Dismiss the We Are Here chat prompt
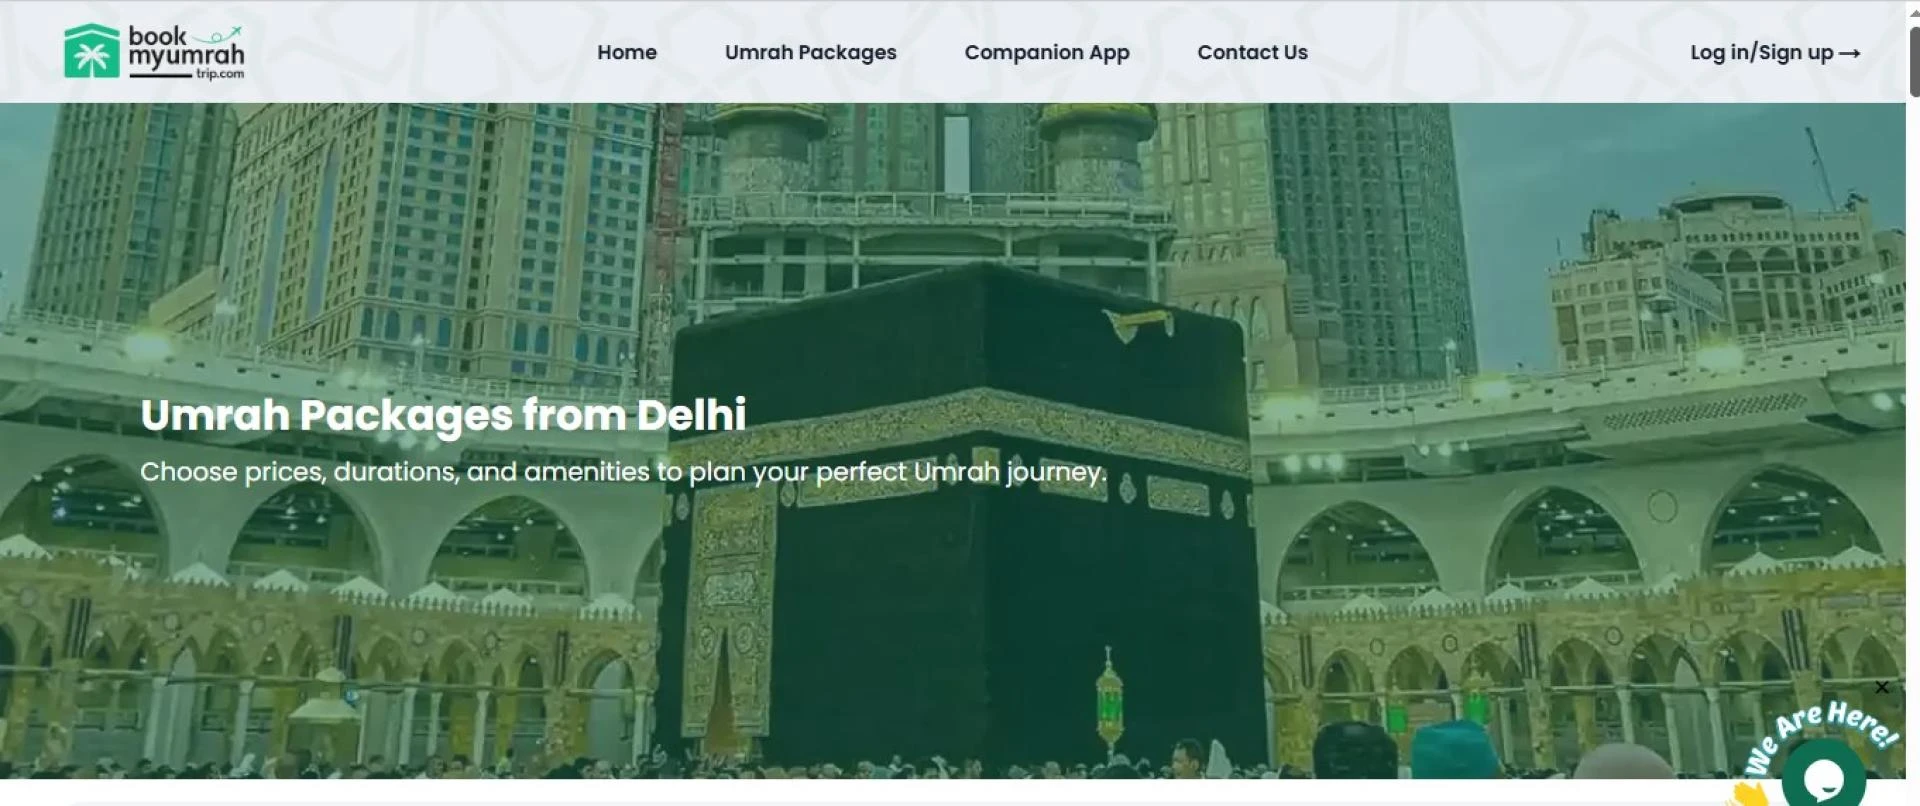The width and height of the screenshot is (1920, 806). click(1882, 687)
